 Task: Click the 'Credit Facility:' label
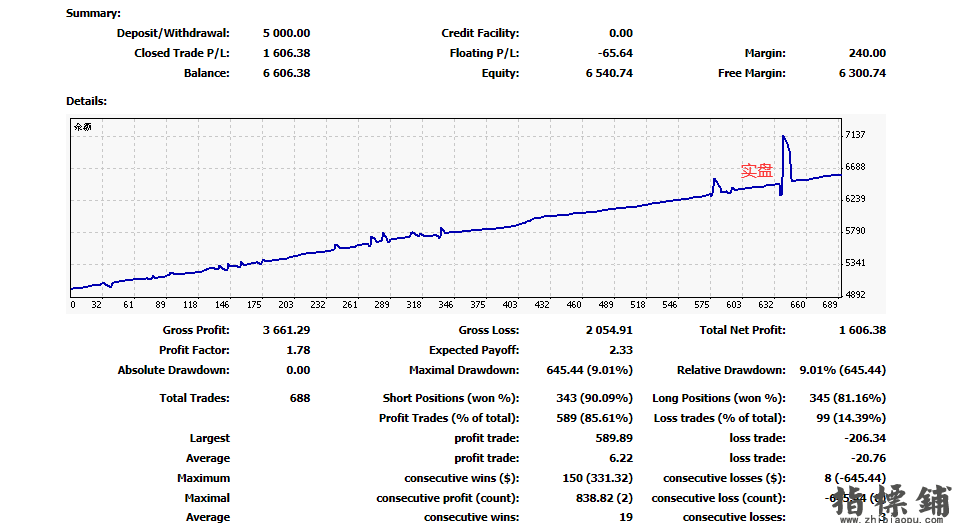(480, 33)
